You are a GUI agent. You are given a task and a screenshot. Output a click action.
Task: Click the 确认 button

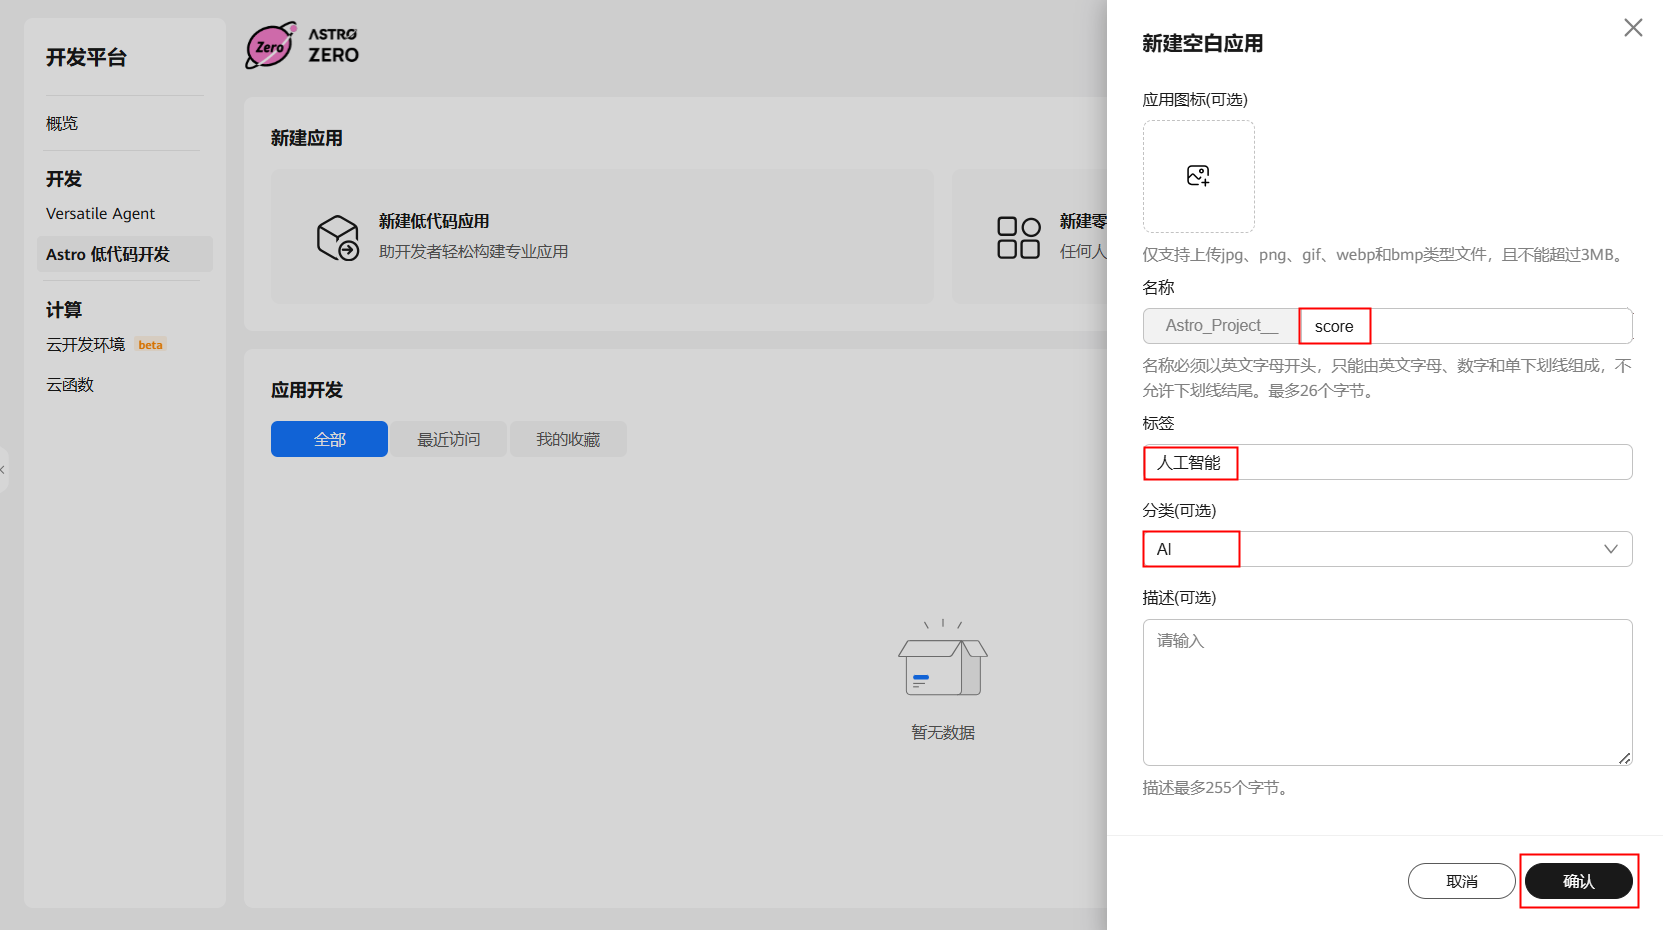point(1578,881)
